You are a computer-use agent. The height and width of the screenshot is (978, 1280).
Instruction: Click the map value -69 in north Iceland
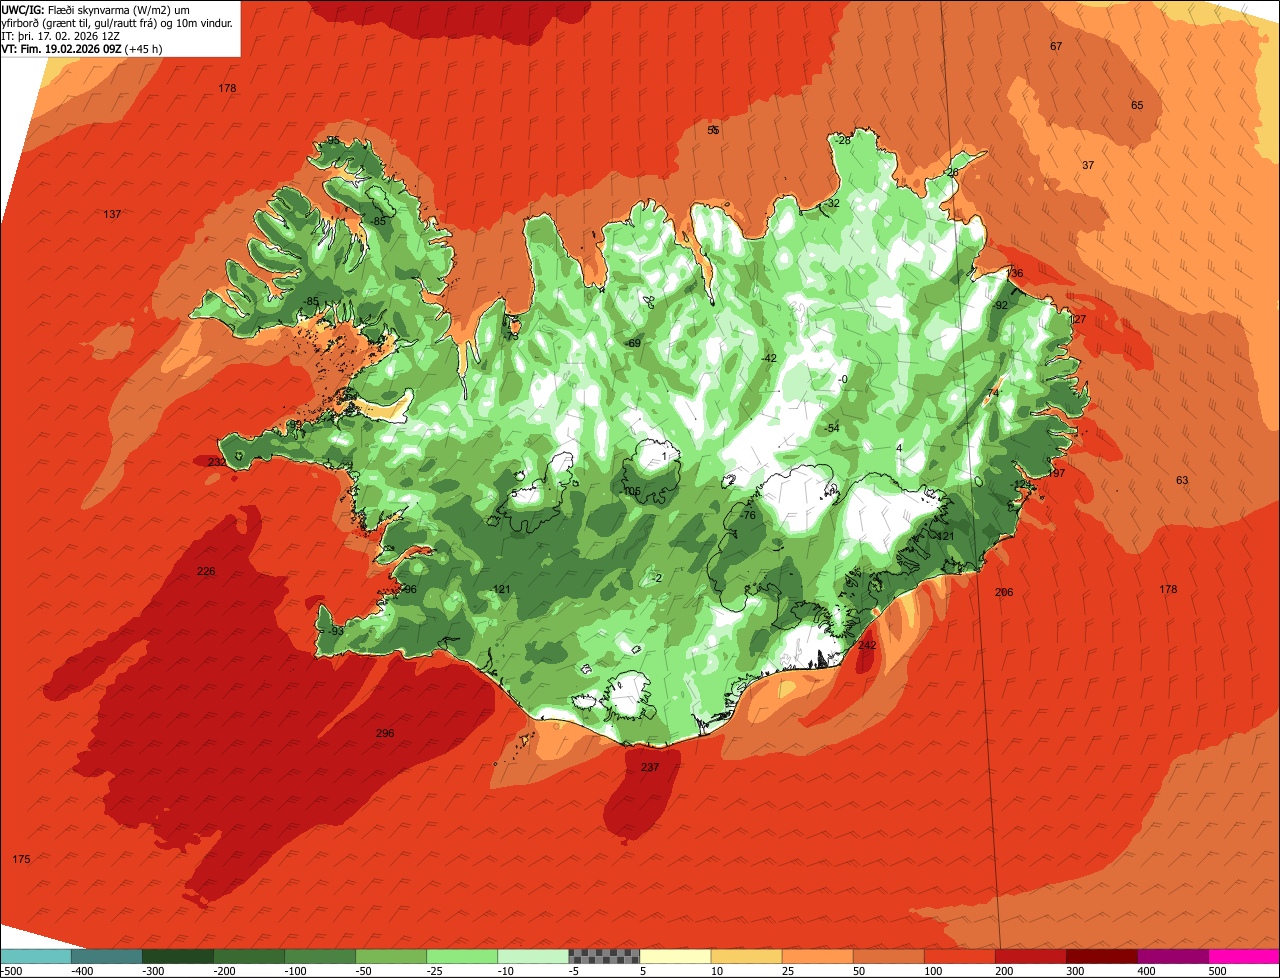(633, 343)
